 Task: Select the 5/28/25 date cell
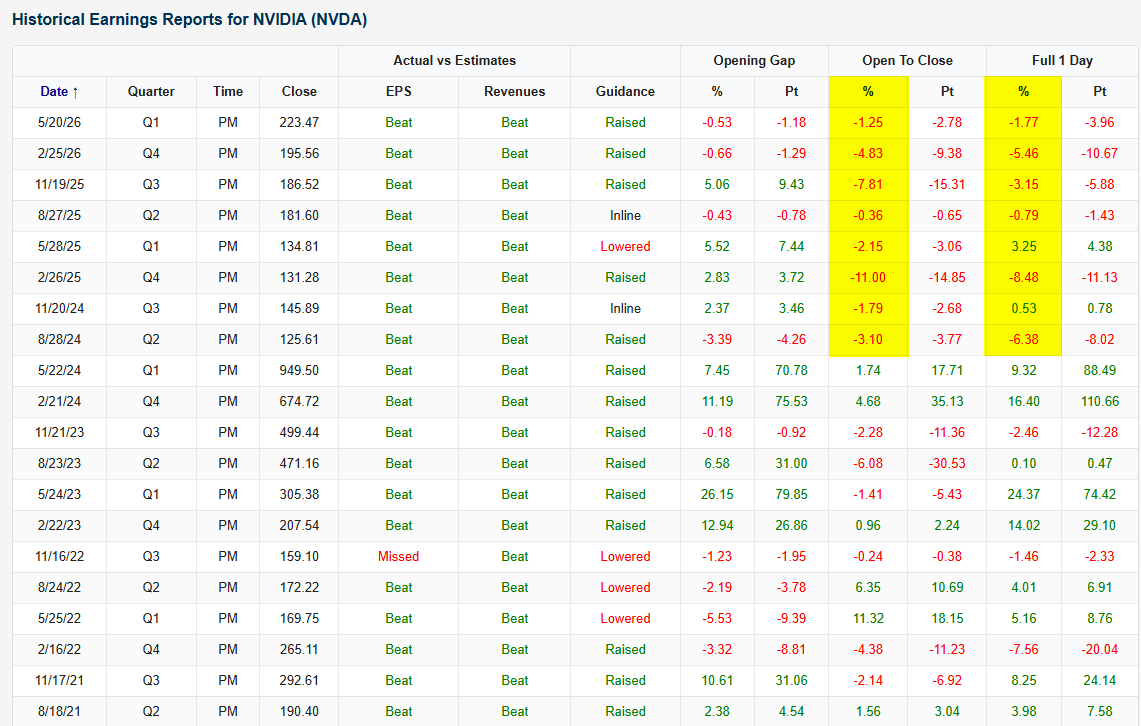[x=59, y=247]
